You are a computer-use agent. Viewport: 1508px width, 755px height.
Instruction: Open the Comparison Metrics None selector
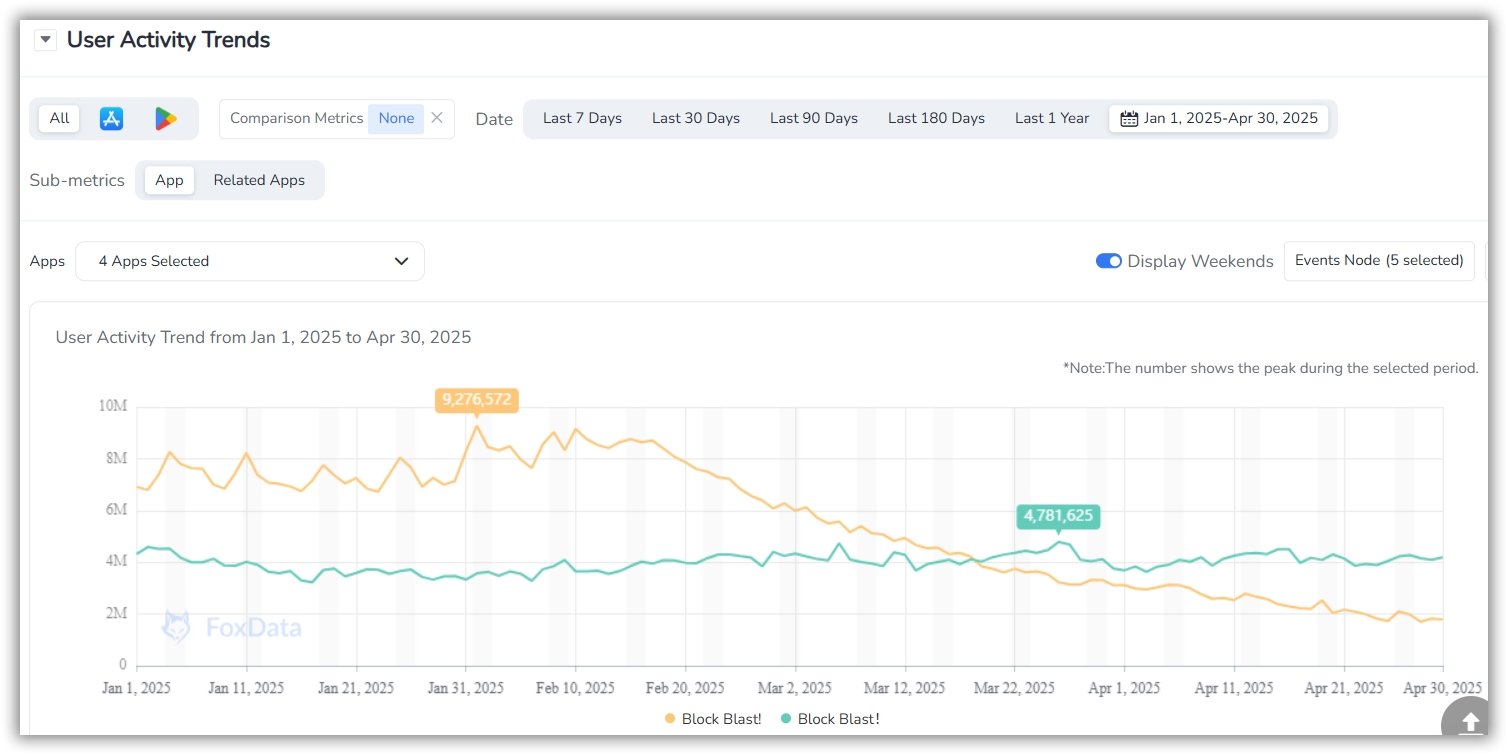coord(396,118)
